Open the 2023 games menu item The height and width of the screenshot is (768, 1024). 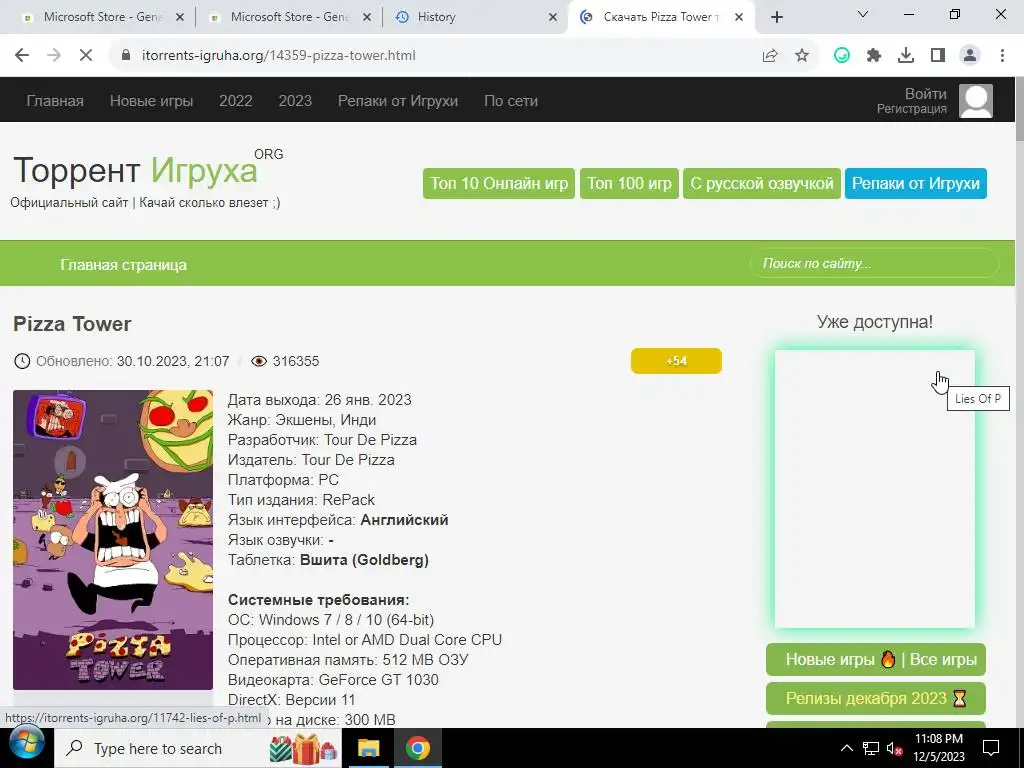tap(295, 101)
